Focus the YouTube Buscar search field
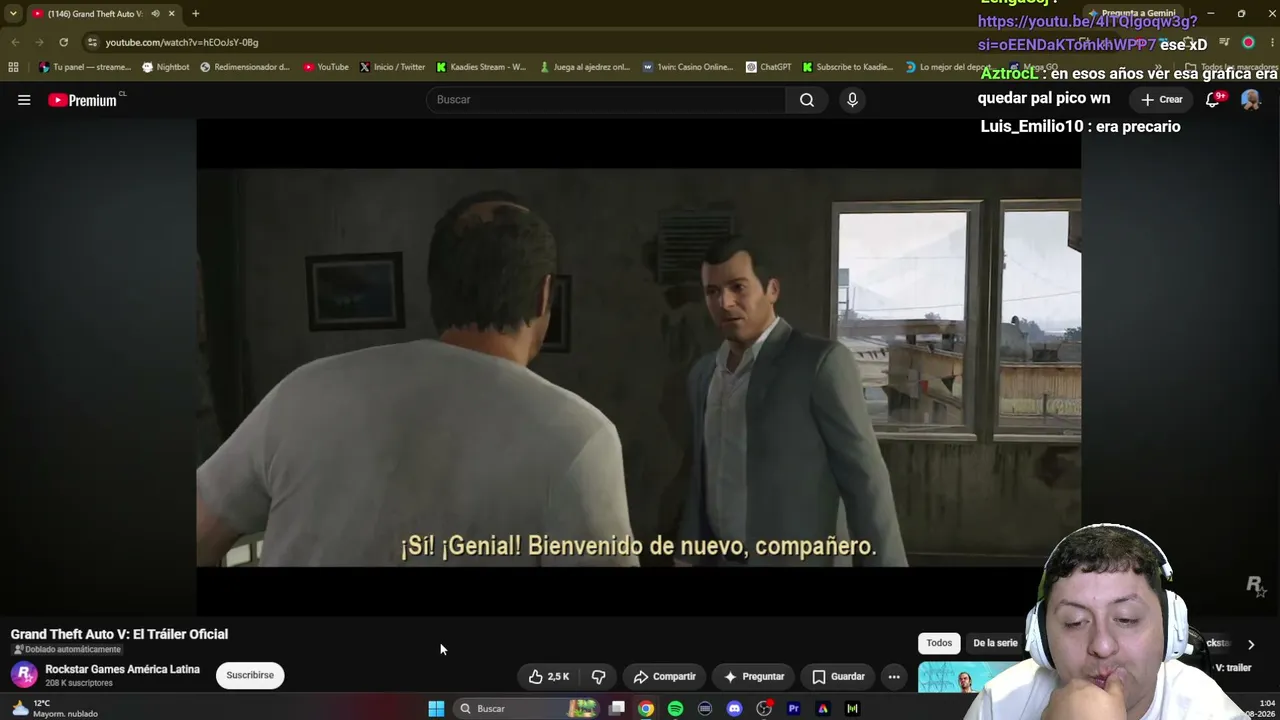The width and height of the screenshot is (1280, 720). click(606, 100)
